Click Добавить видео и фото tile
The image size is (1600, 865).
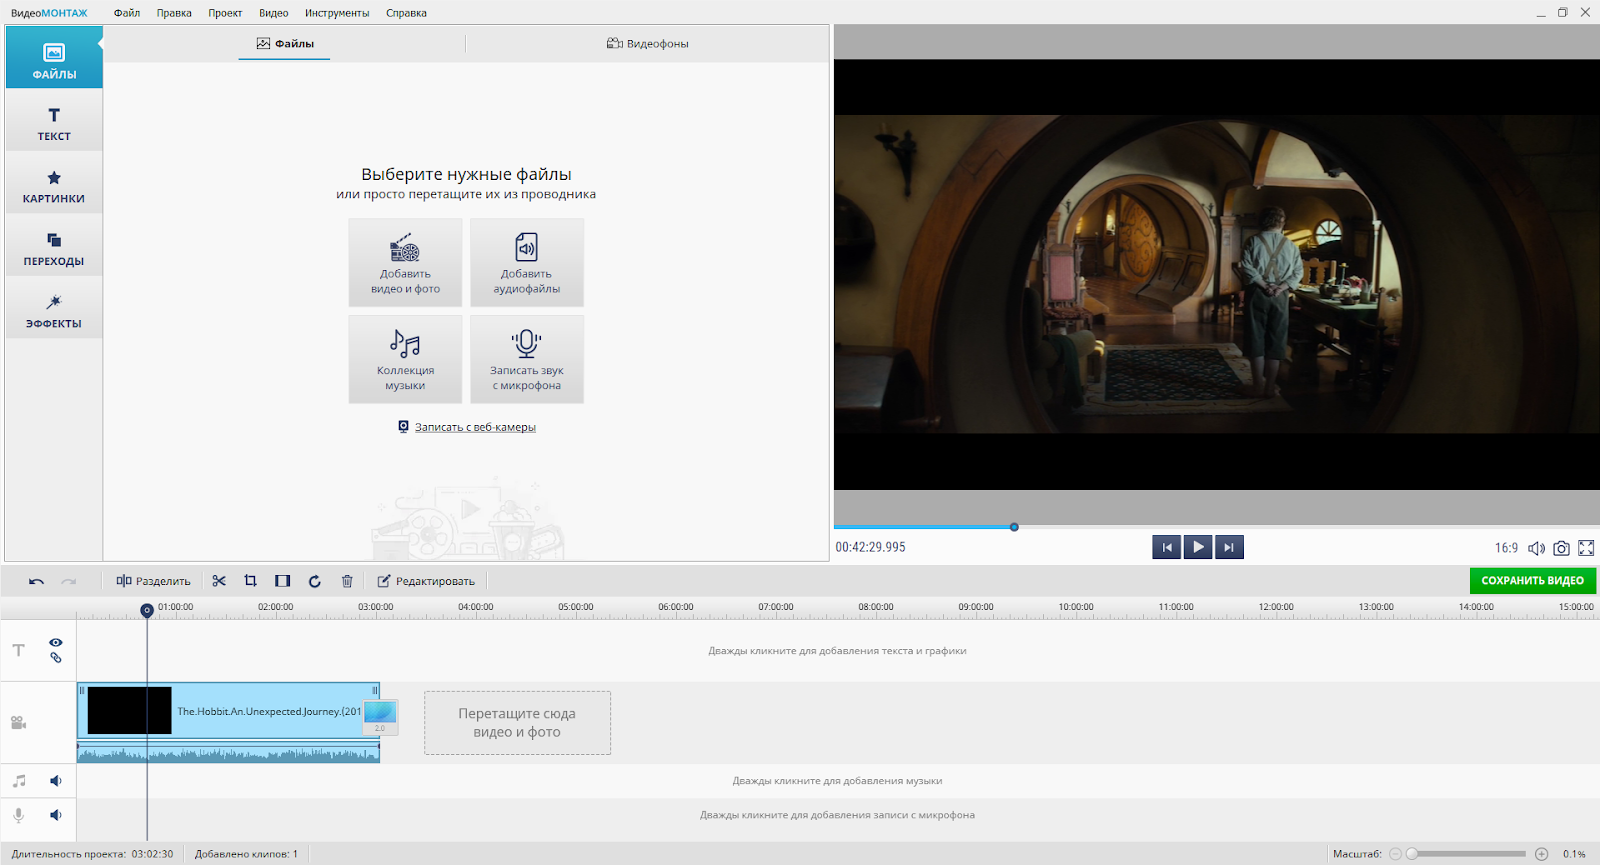tap(405, 263)
